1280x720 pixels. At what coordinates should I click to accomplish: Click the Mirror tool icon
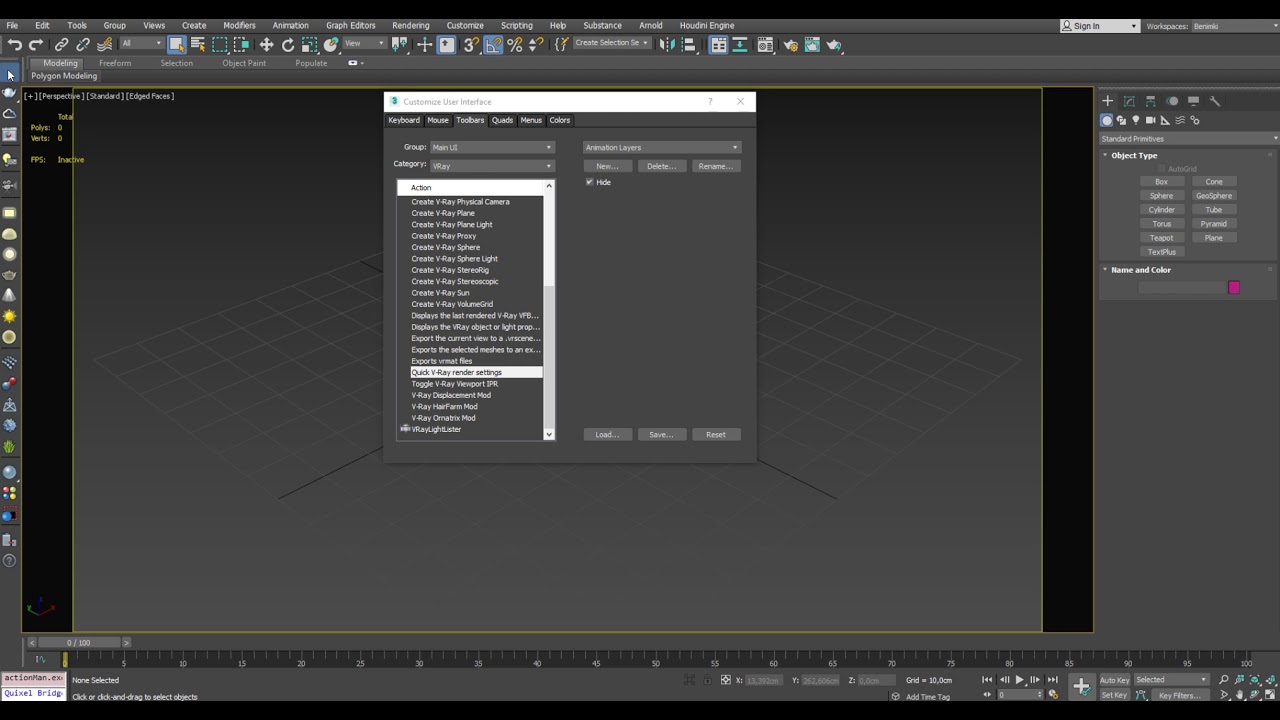pos(667,44)
